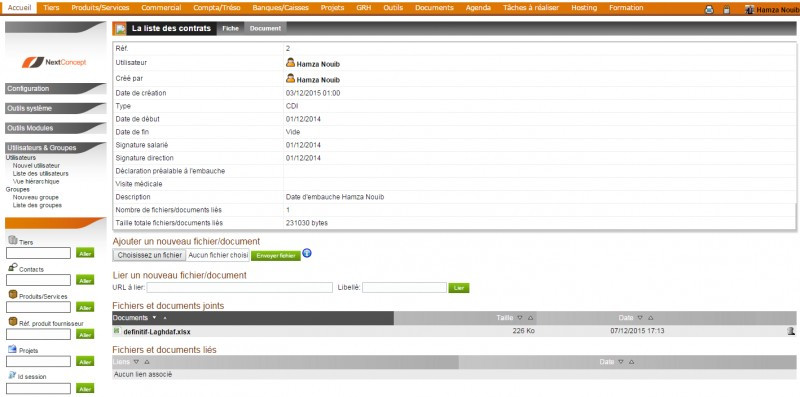800x397 pixels.
Task: Expand the Configuration sidebar section
Action: coord(56,89)
